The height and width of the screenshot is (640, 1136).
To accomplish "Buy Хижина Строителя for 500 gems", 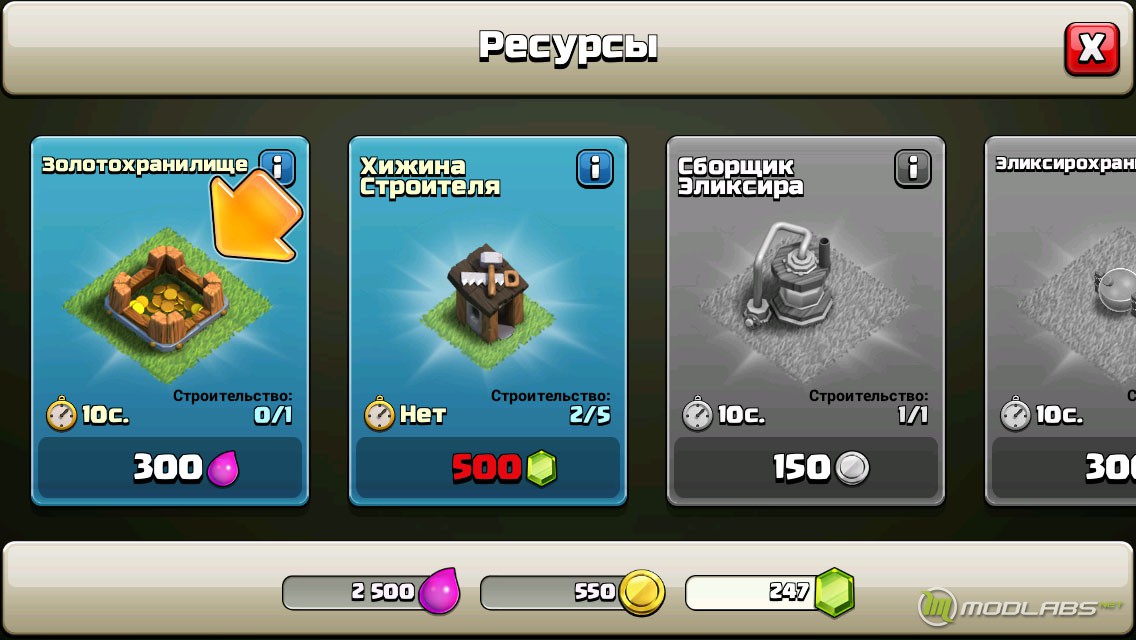I will 488,467.
